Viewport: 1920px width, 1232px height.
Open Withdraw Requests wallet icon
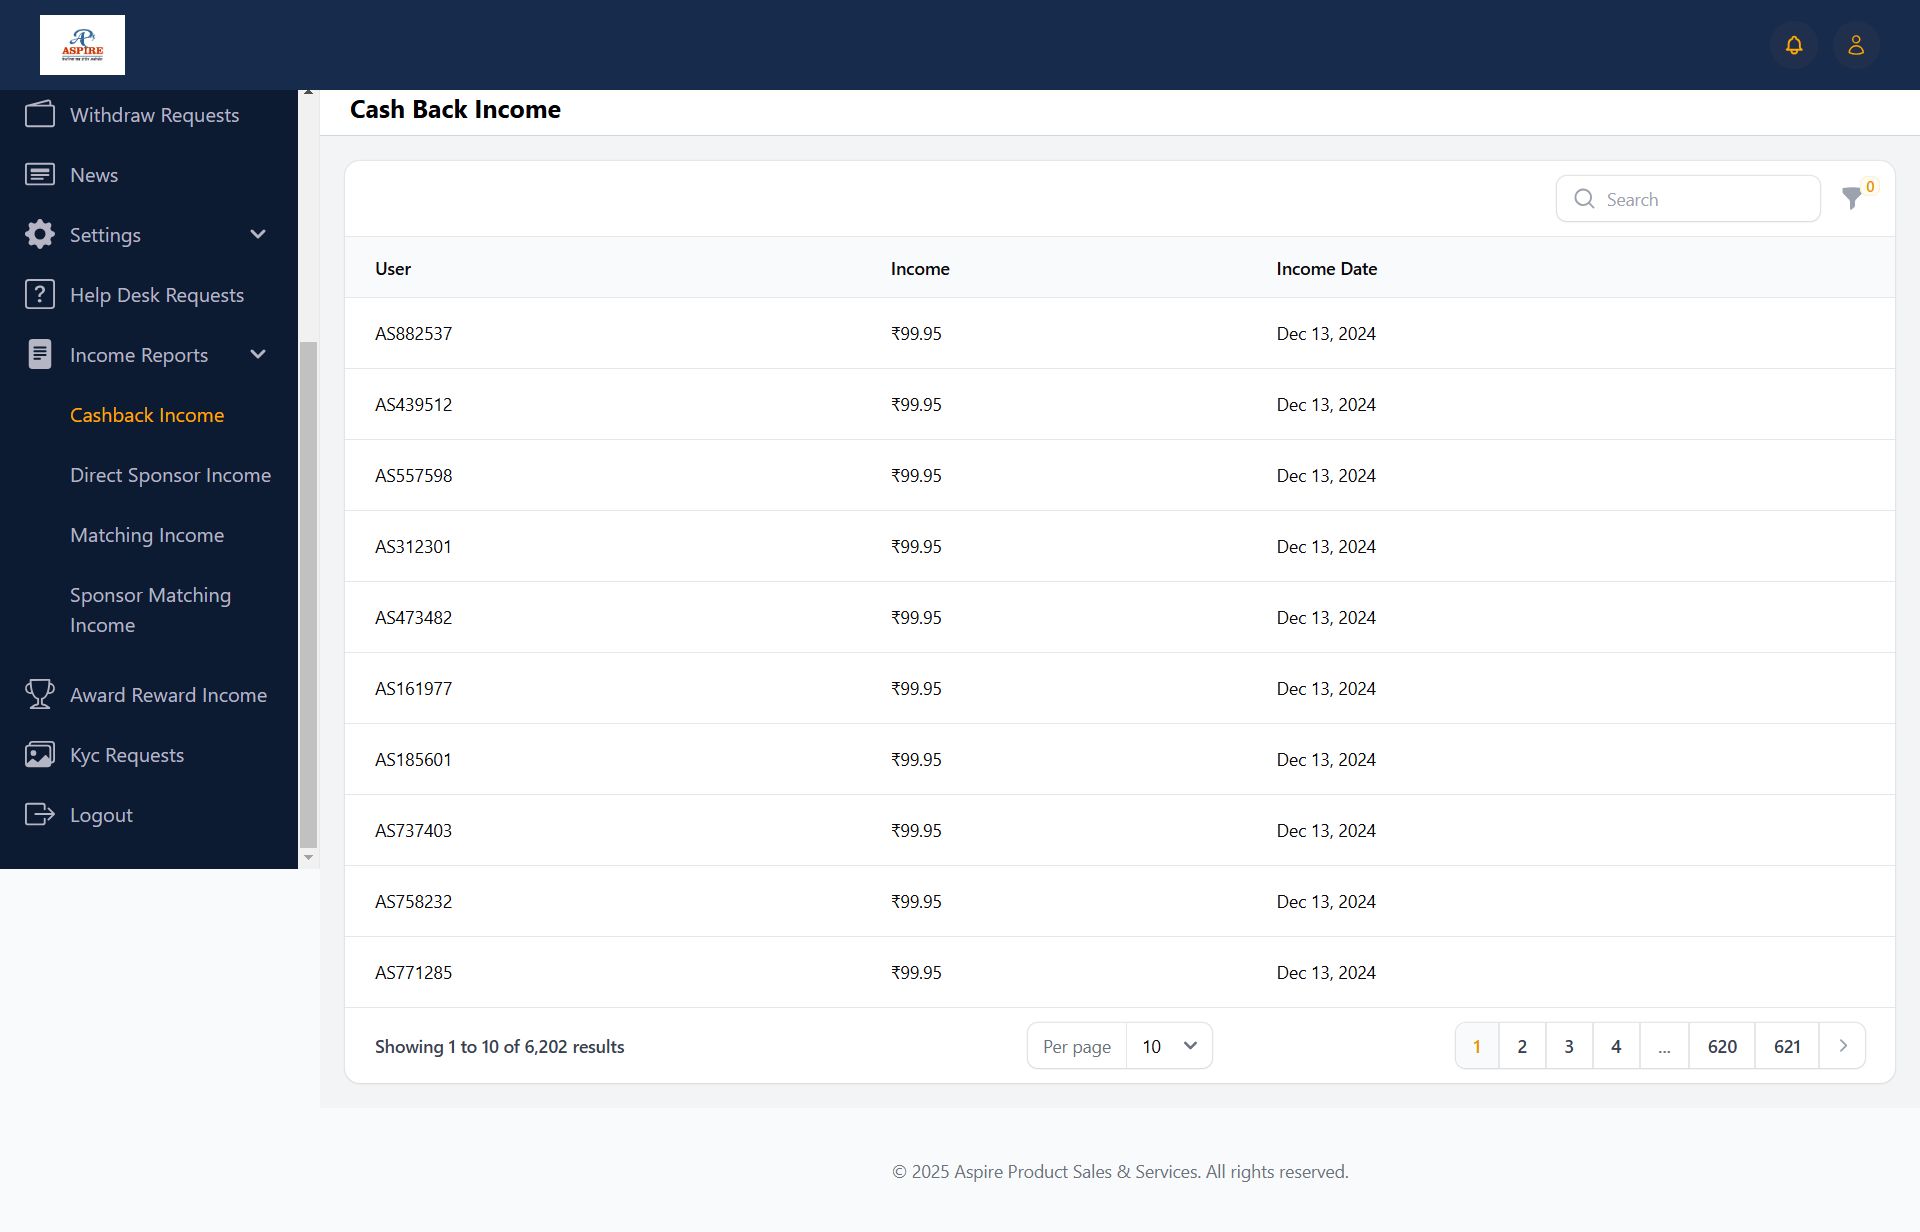coord(40,114)
